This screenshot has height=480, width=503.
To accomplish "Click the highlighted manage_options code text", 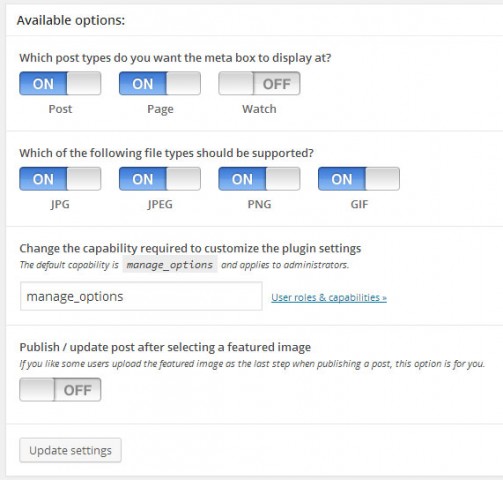I will (170, 265).
